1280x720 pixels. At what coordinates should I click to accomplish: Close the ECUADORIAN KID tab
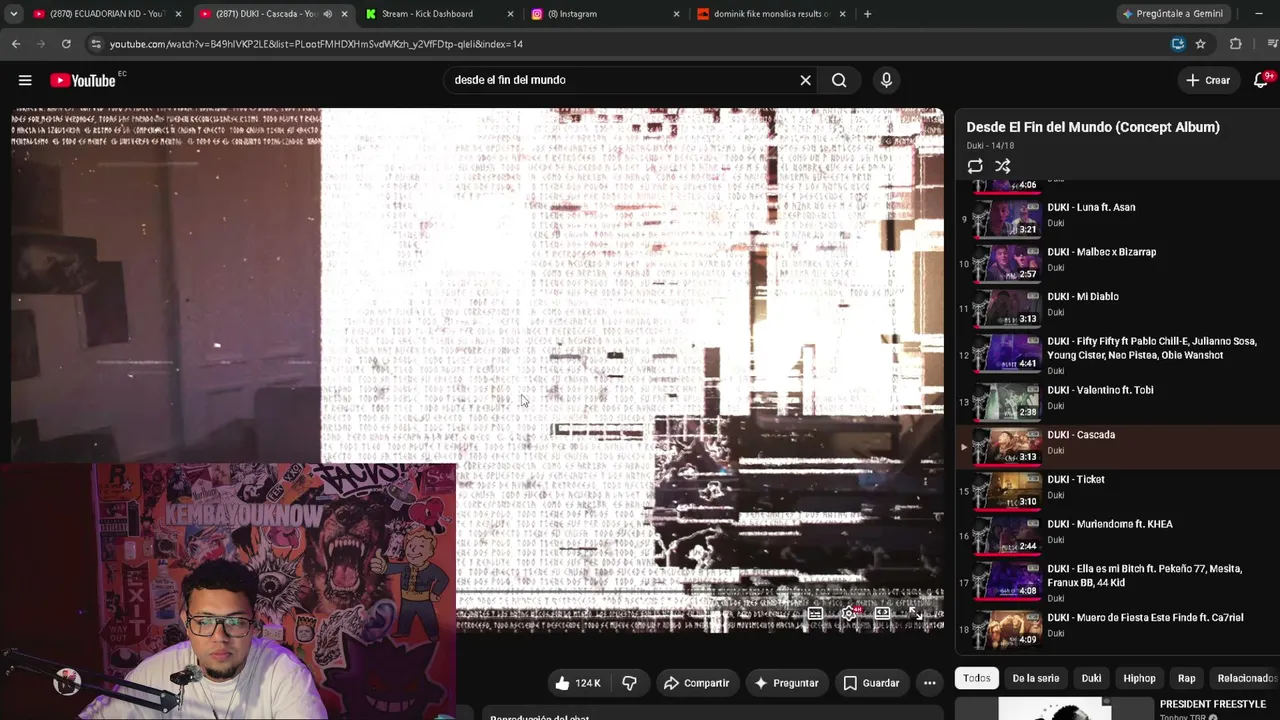(x=179, y=14)
